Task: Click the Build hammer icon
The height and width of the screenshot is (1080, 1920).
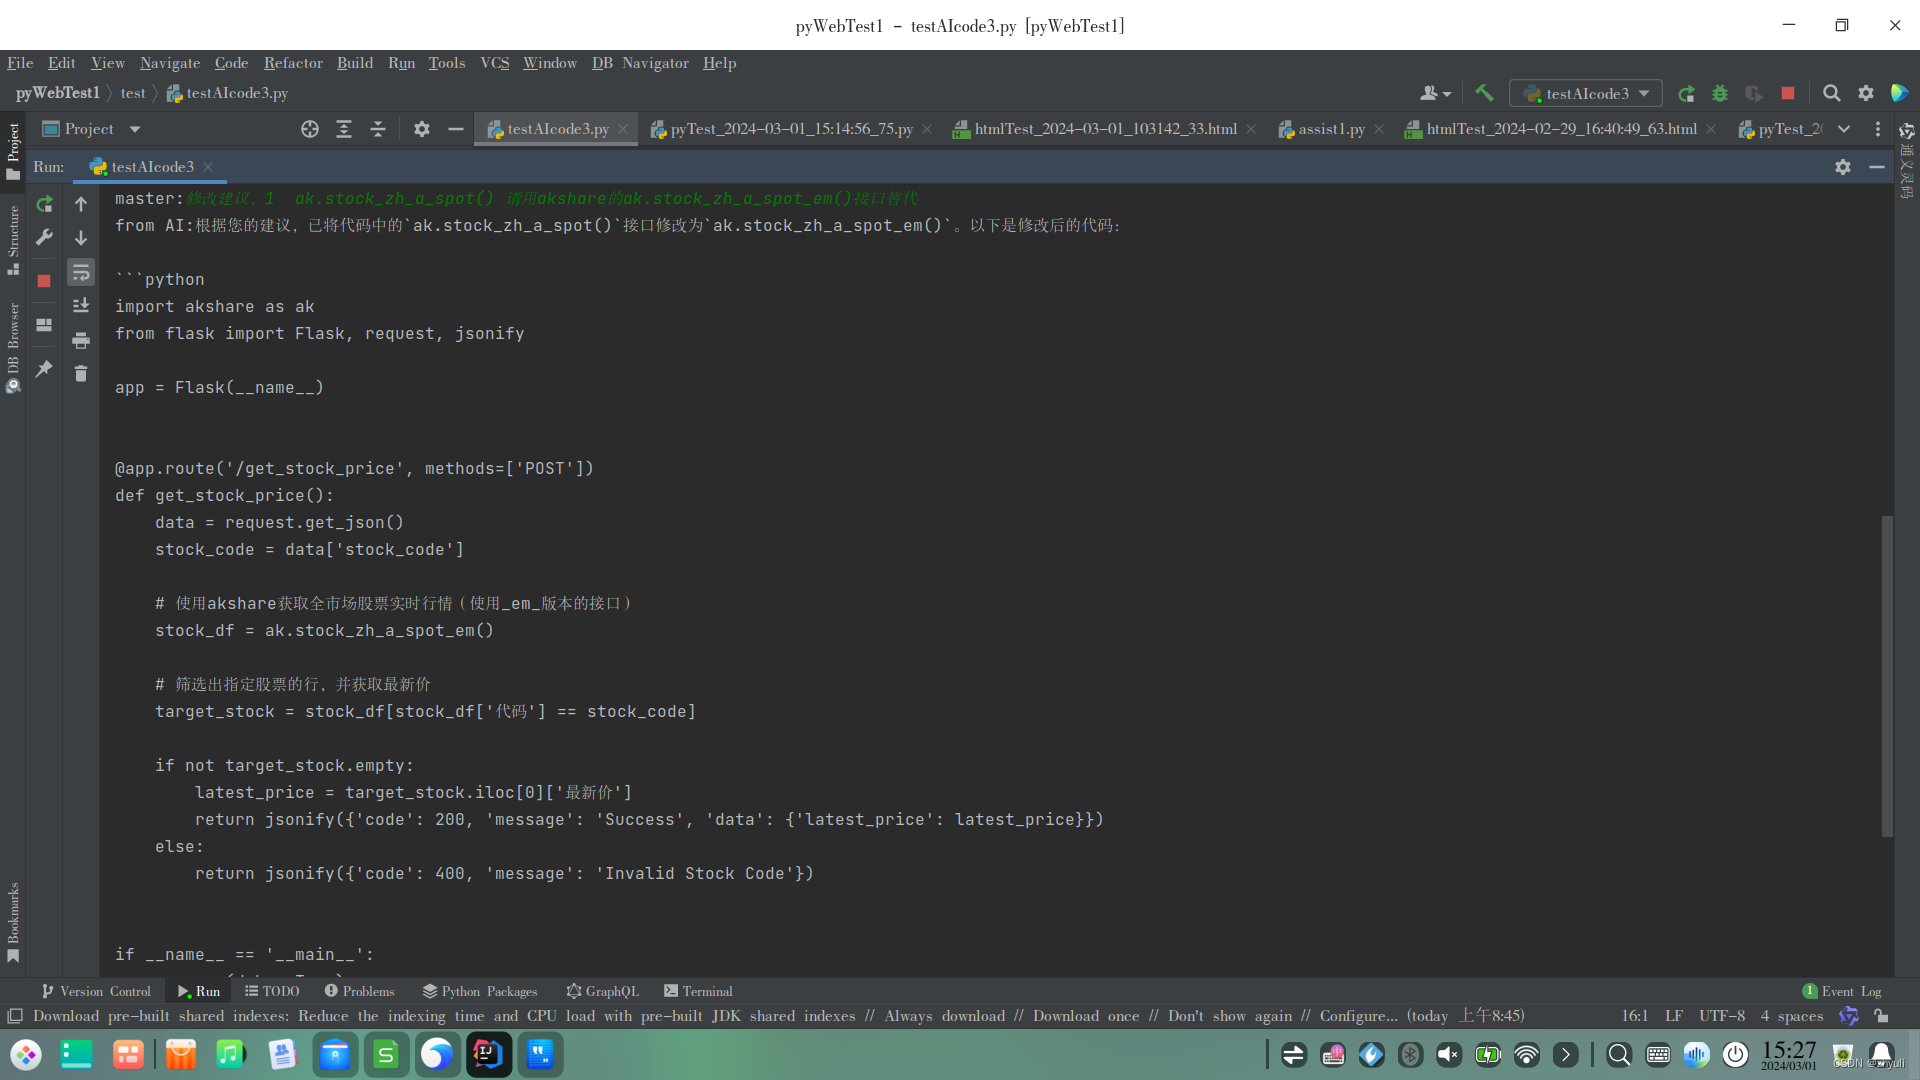Action: point(1484,93)
